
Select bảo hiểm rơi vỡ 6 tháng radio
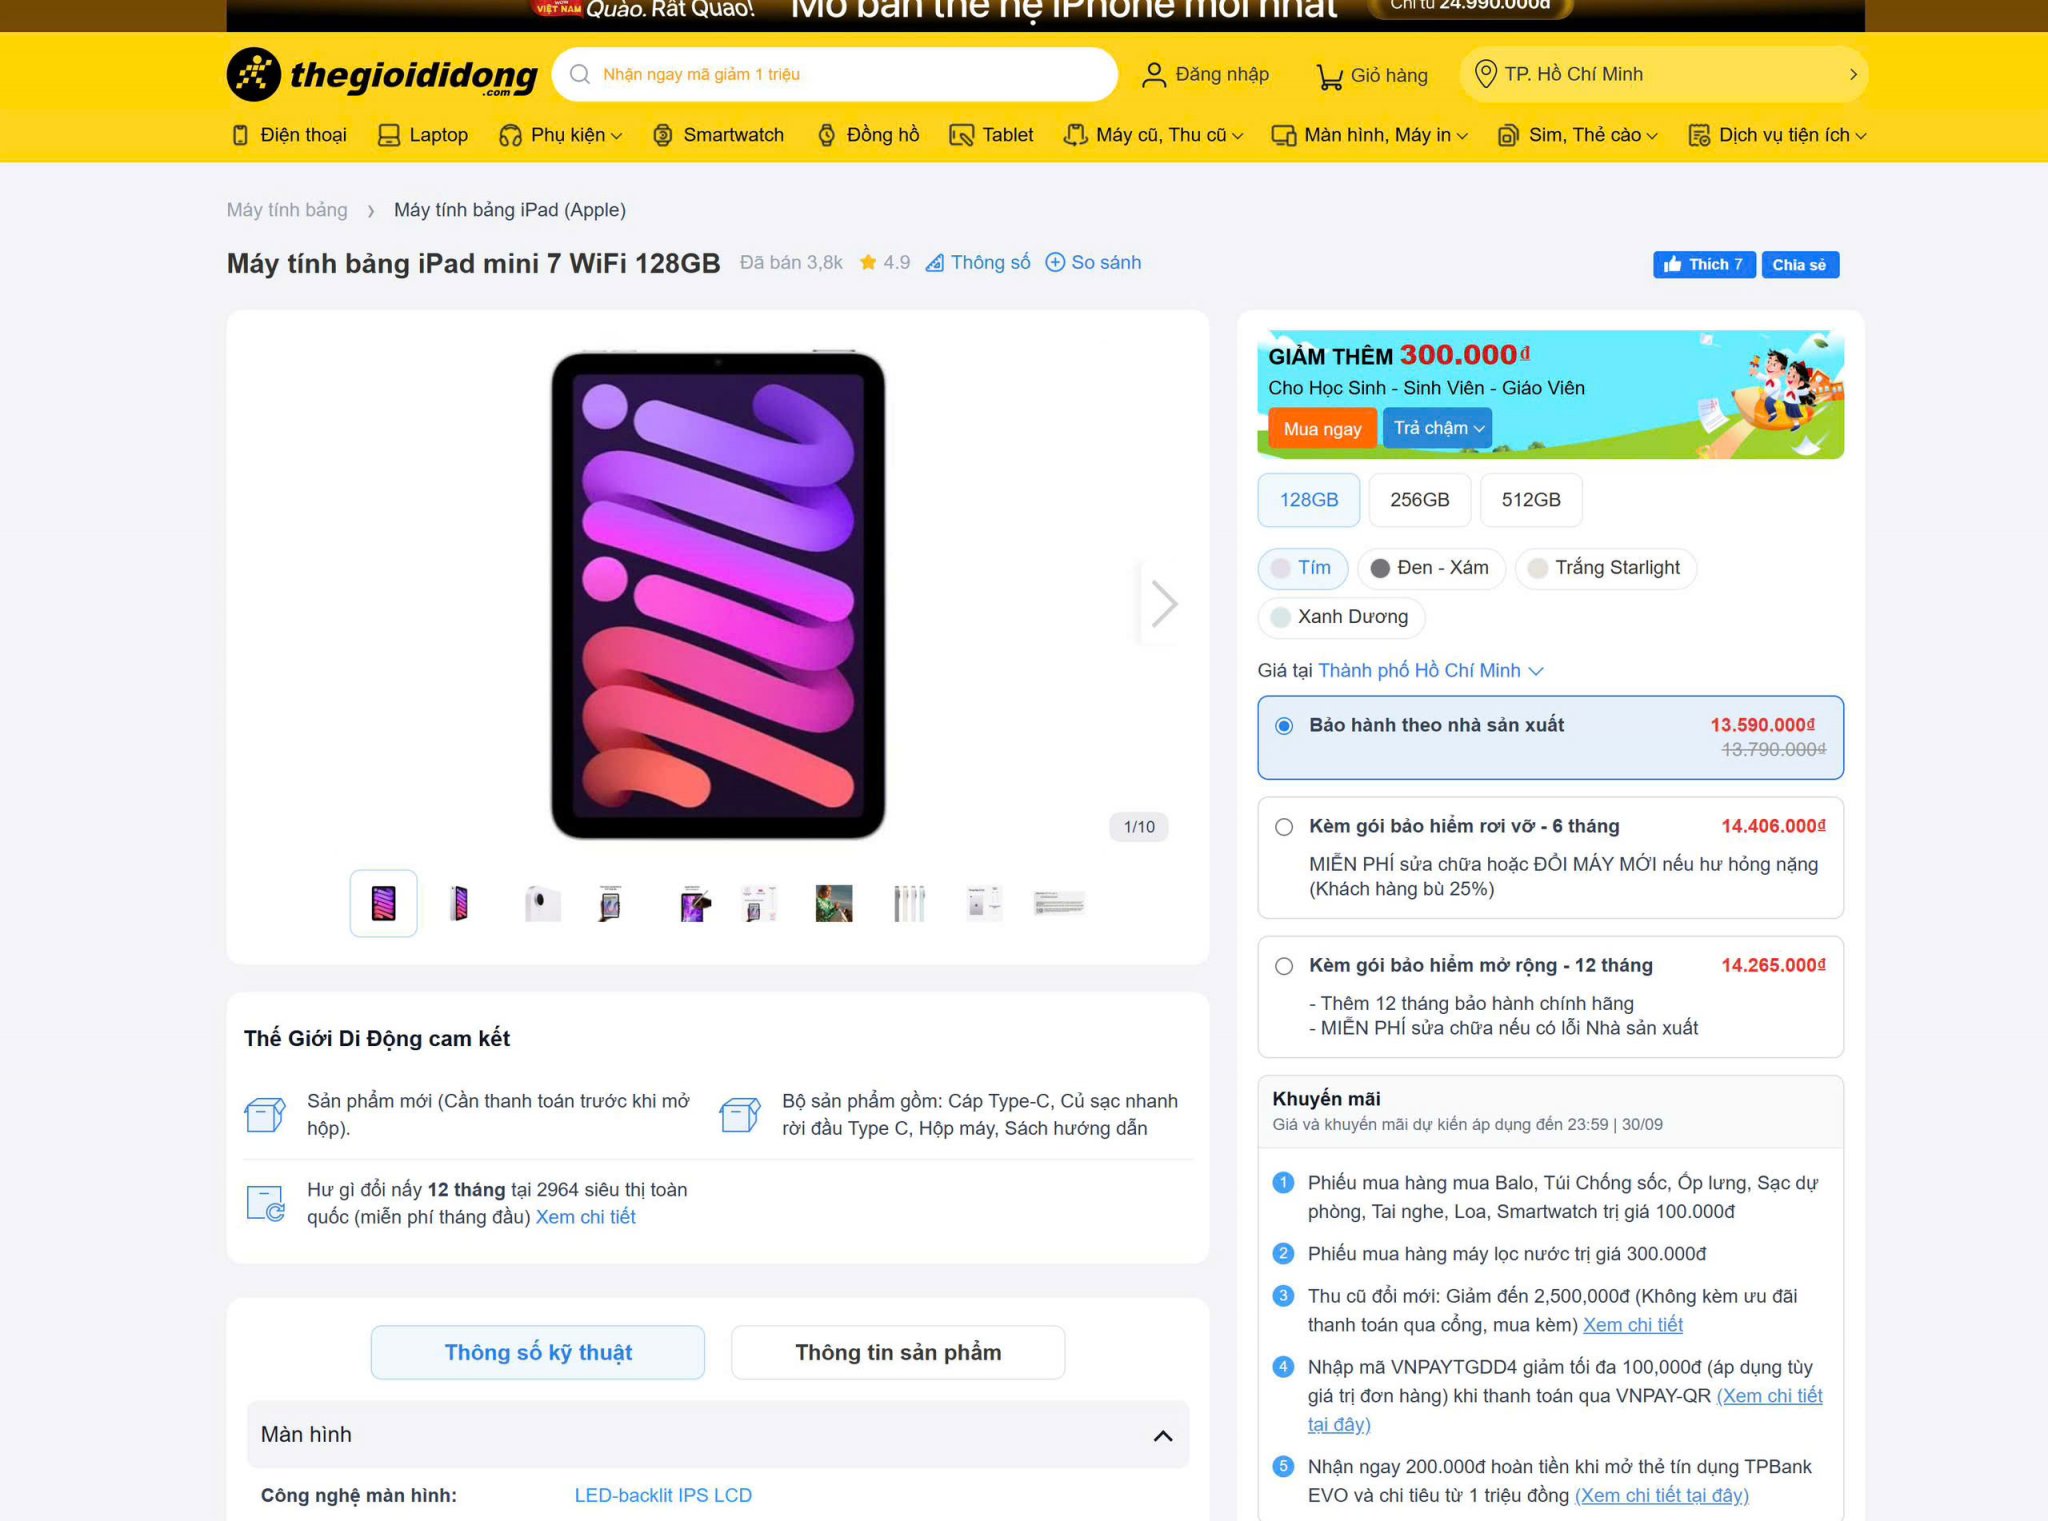pos(1284,827)
